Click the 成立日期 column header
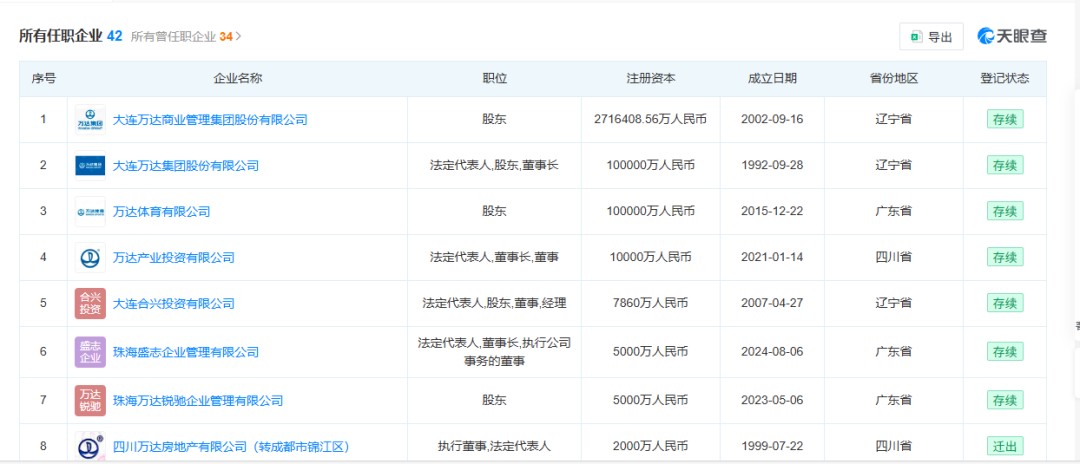 point(772,79)
